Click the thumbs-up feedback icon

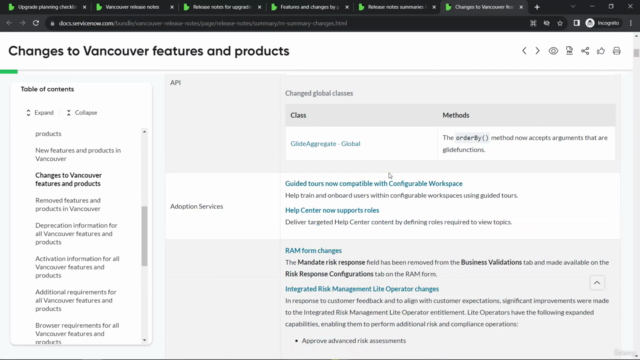point(601,51)
